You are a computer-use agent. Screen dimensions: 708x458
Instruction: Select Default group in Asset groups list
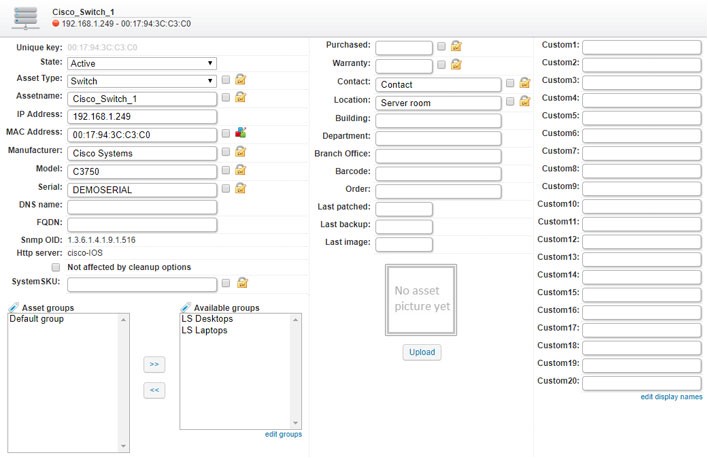(x=37, y=319)
